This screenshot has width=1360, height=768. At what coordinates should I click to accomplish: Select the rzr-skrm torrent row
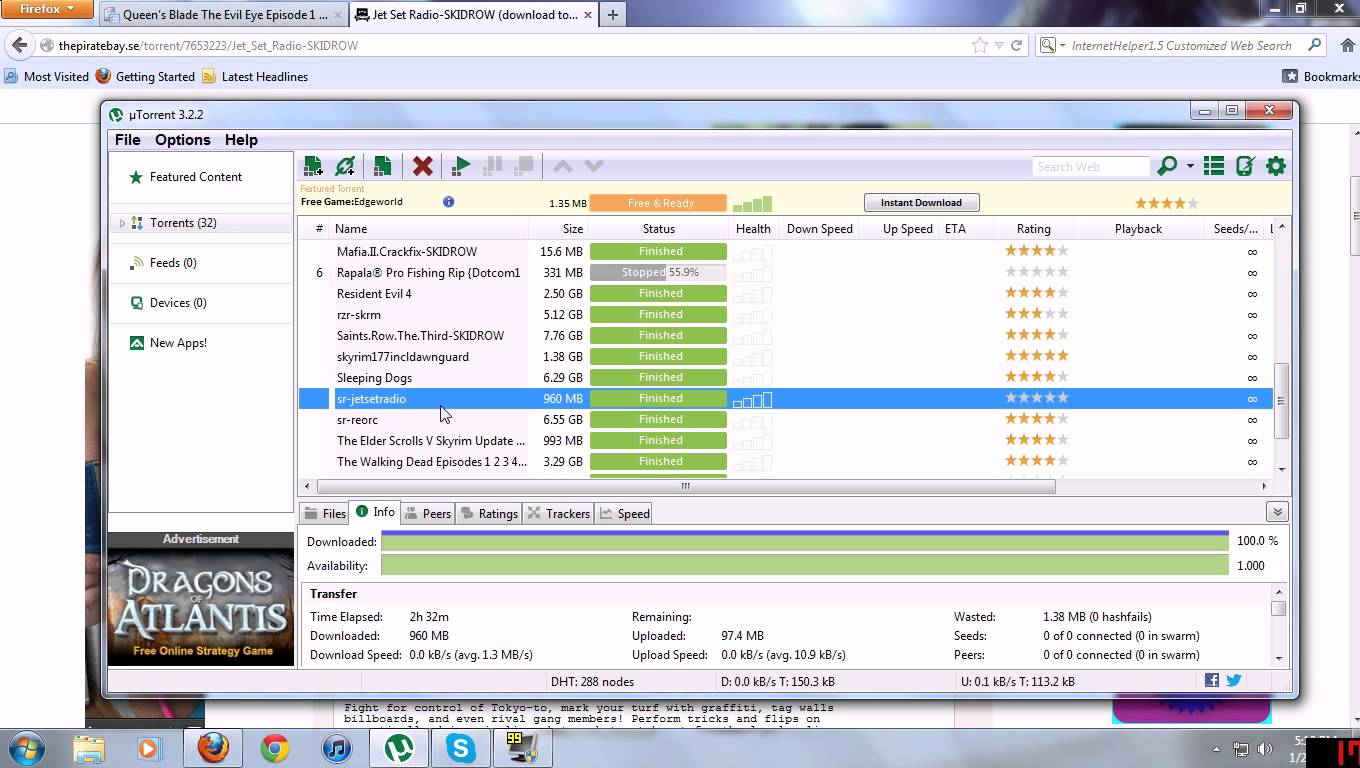coord(359,315)
